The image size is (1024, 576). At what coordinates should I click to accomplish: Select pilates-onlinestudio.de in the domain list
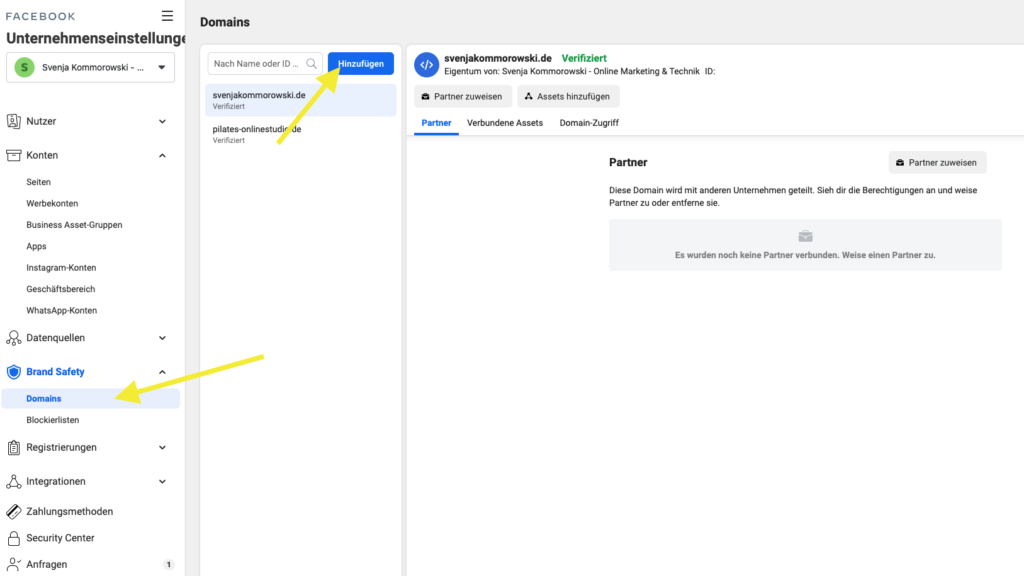[300, 134]
